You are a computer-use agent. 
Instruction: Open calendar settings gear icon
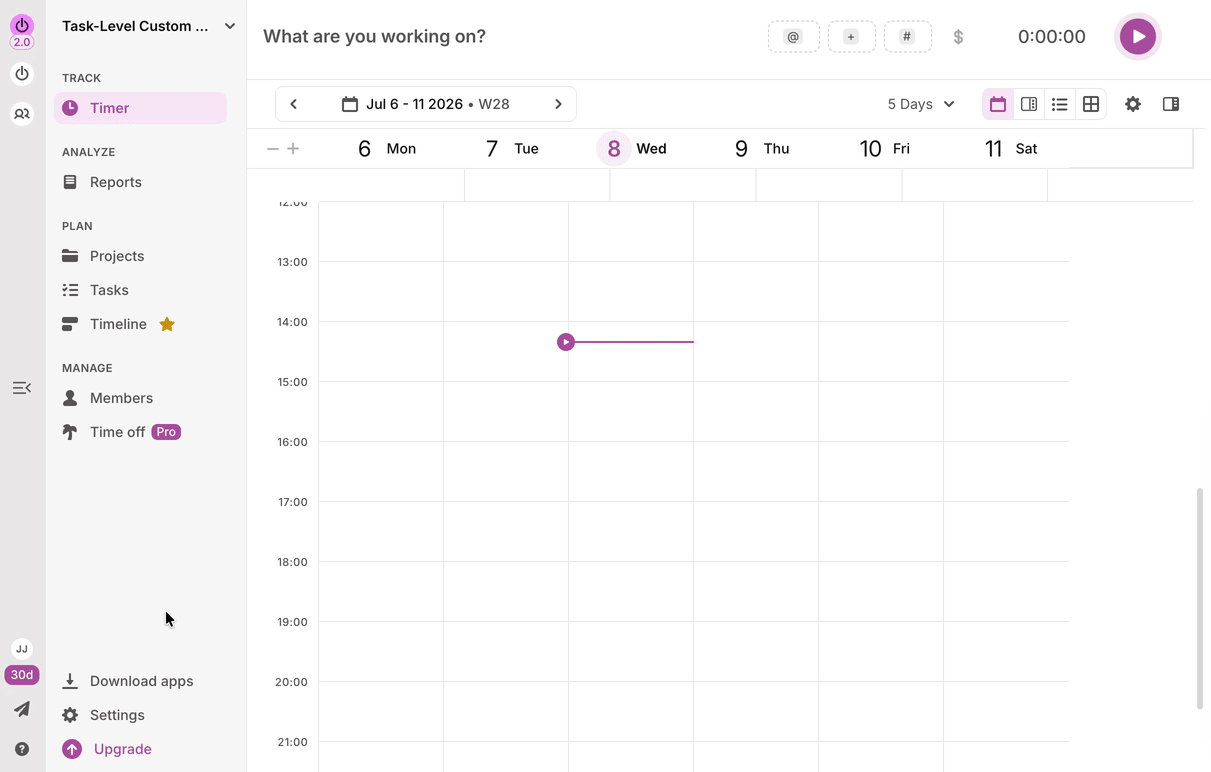point(1133,104)
